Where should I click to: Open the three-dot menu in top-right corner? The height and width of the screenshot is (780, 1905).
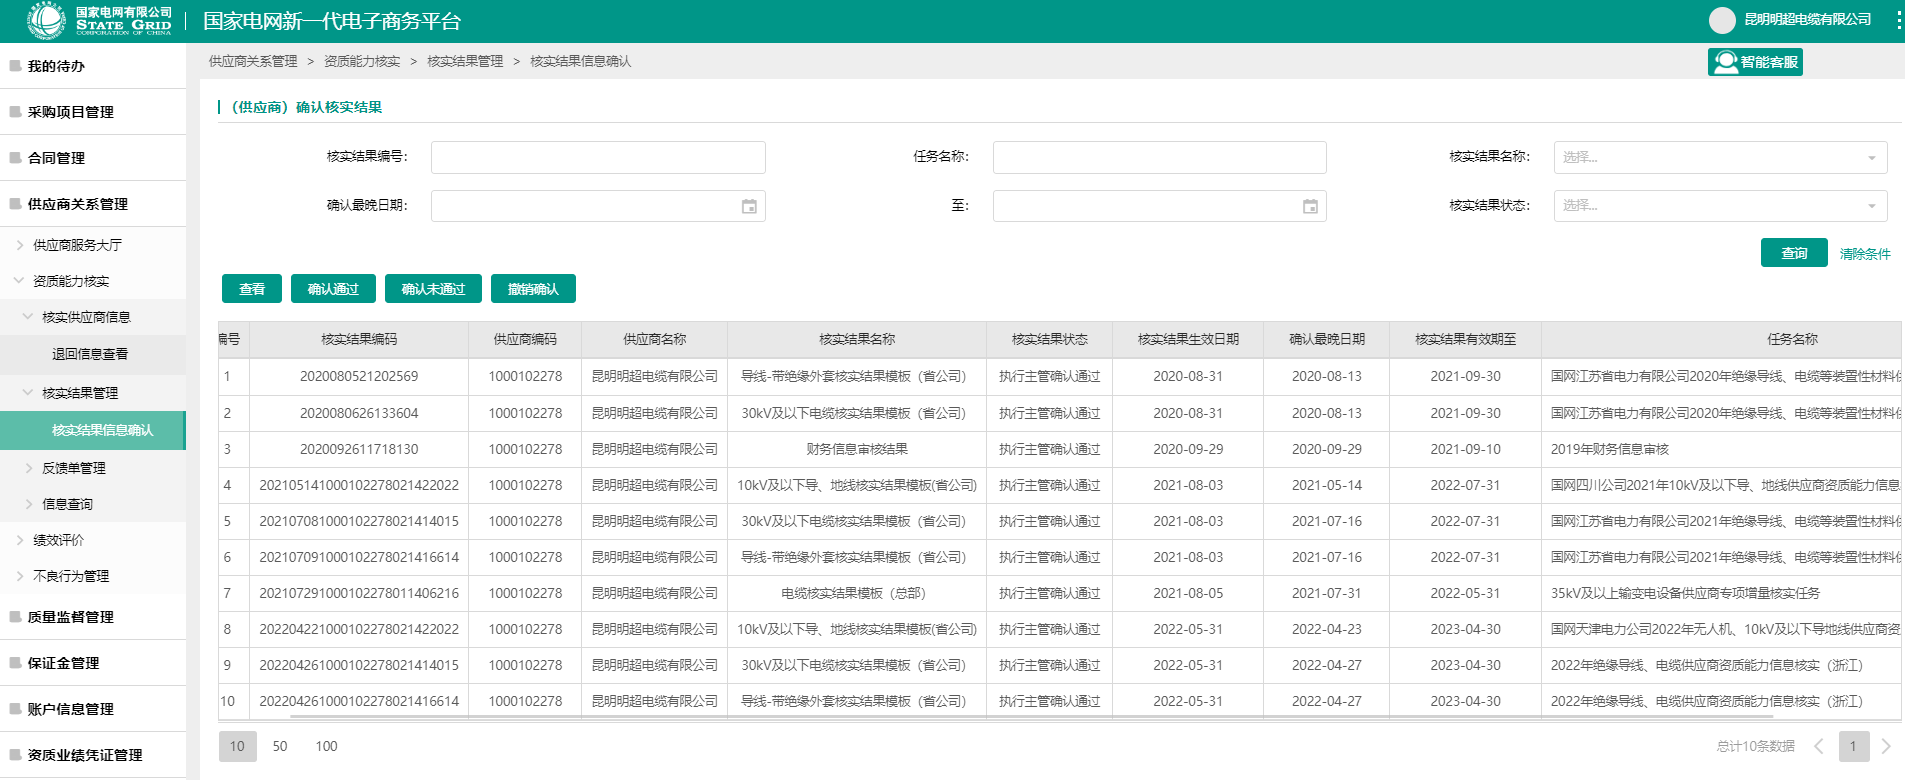pos(1898,20)
